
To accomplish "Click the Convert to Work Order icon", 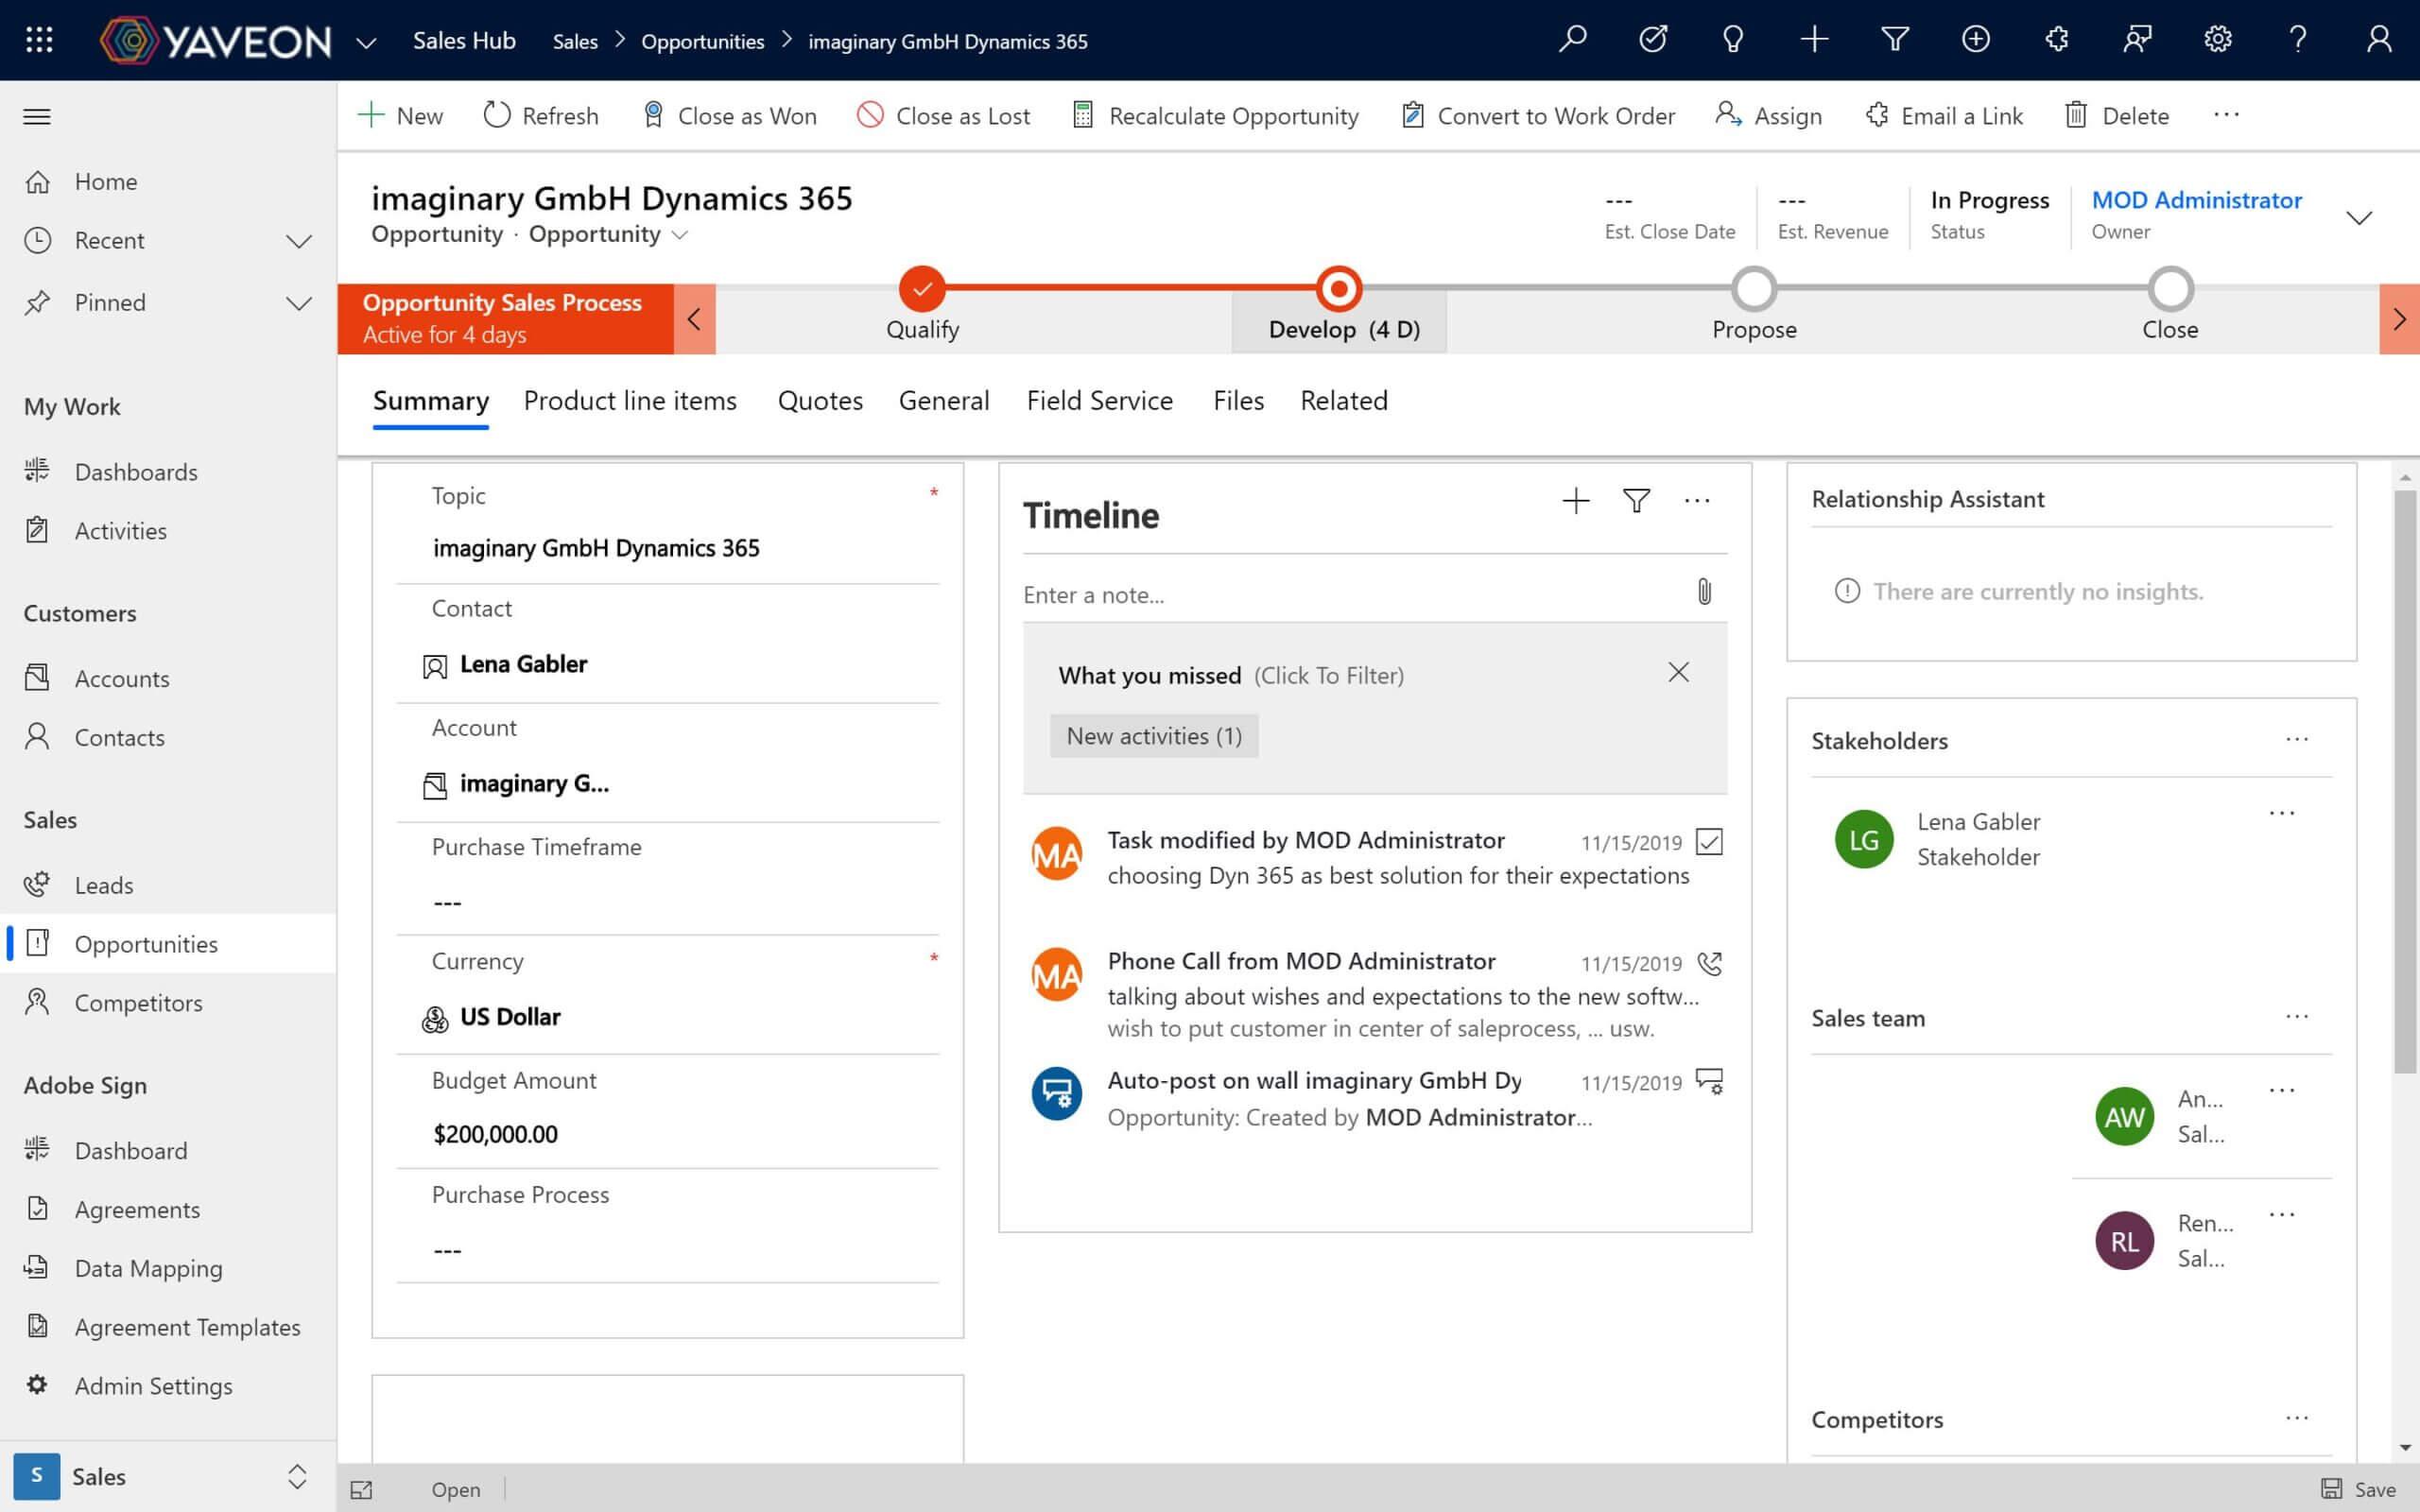I will click(x=1411, y=115).
